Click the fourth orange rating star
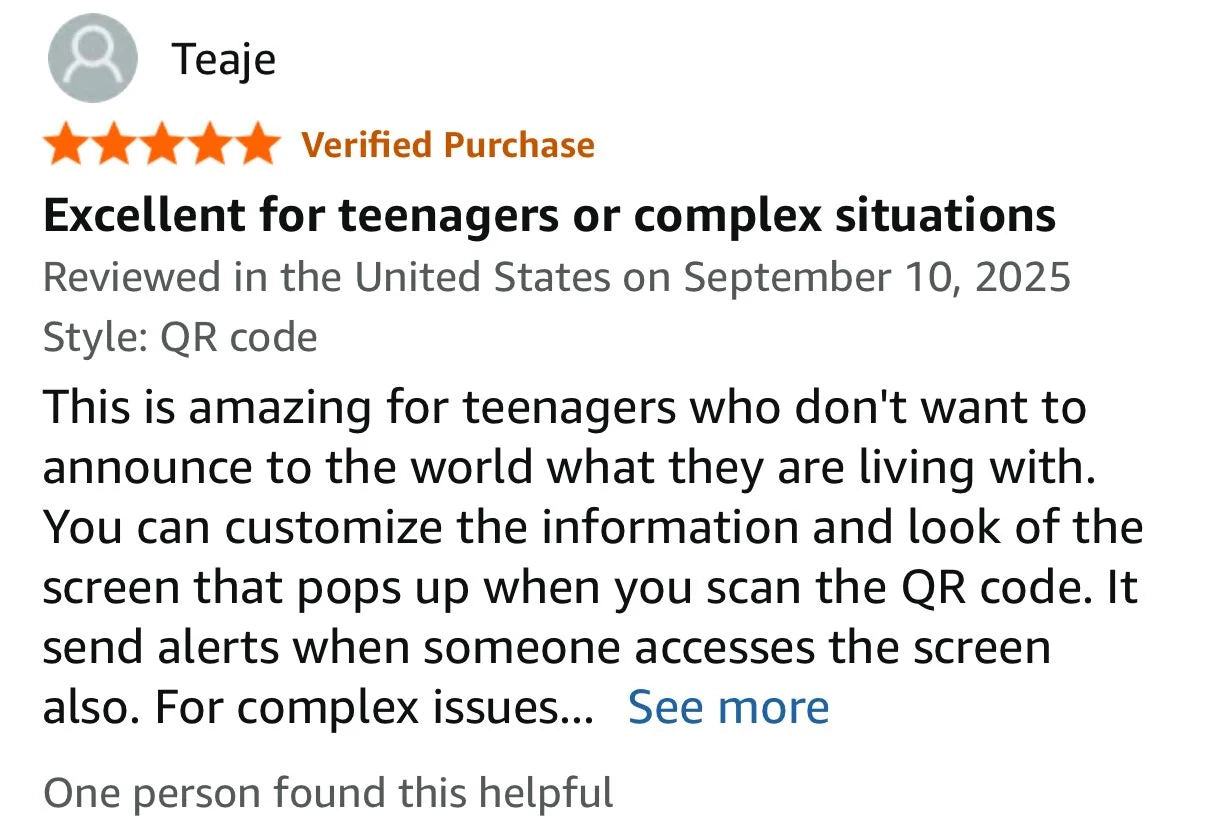The width and height of the screenshot is (1206, 834). (210, 145)
